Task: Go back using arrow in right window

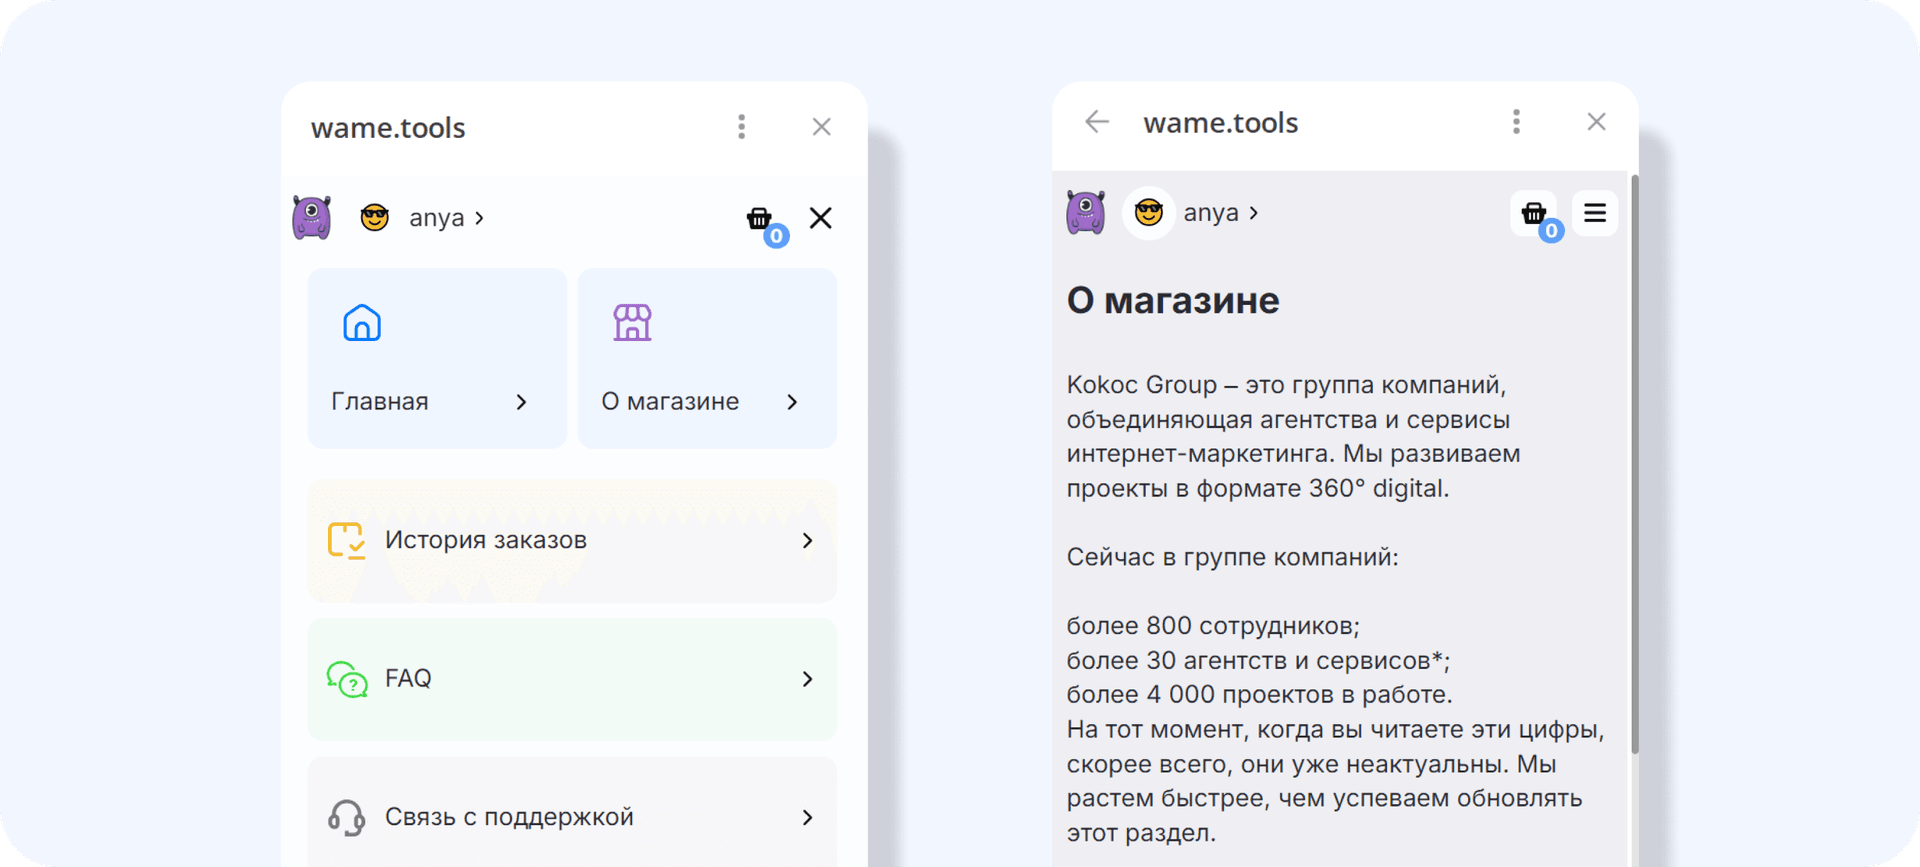Action: [x=1097, y=122]
